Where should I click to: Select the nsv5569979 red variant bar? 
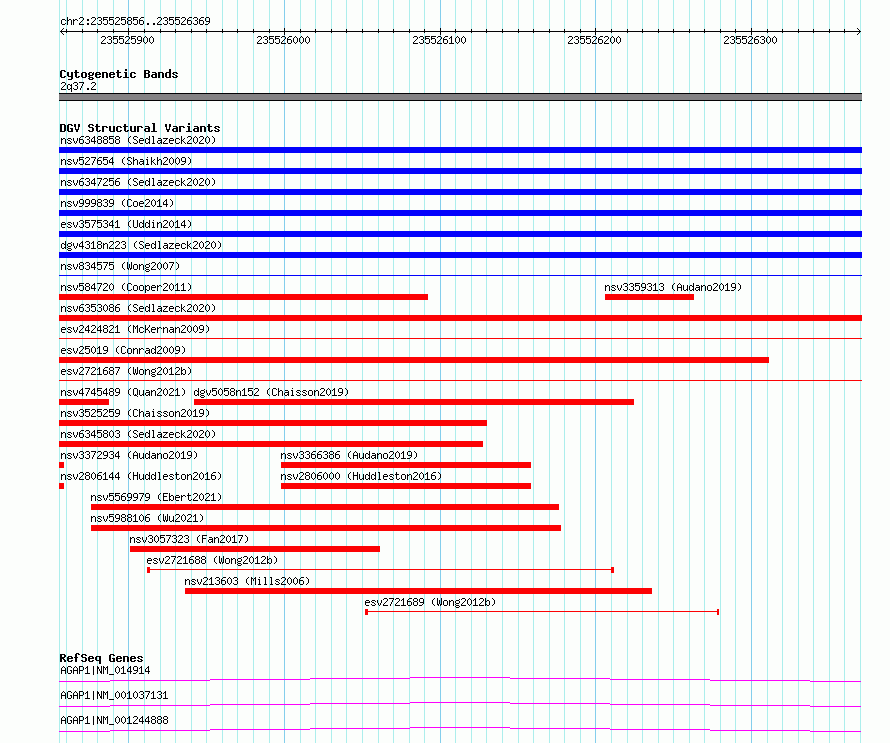pos(325,507)
